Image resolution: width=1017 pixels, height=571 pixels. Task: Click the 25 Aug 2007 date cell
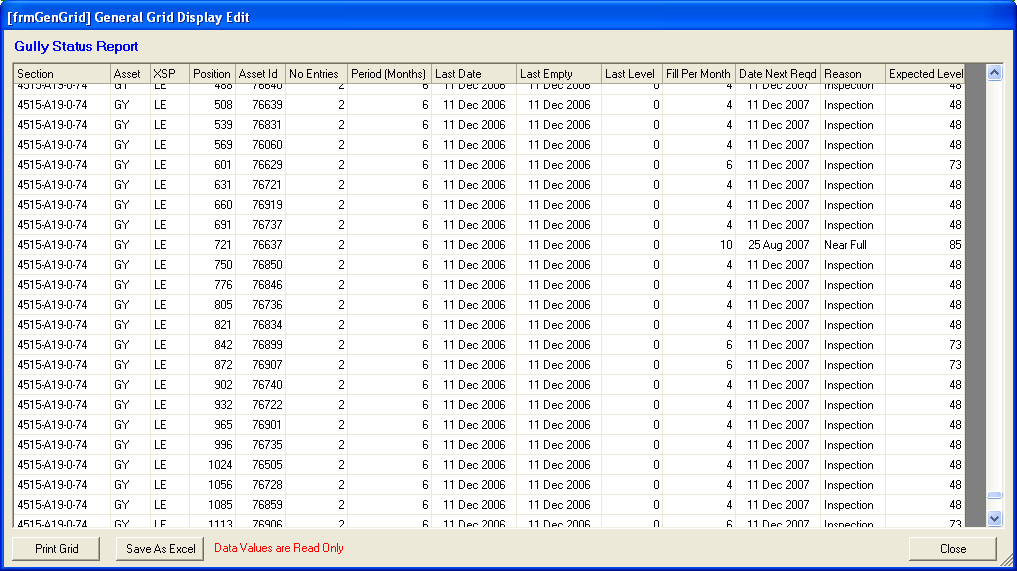(x=778, y=245)
